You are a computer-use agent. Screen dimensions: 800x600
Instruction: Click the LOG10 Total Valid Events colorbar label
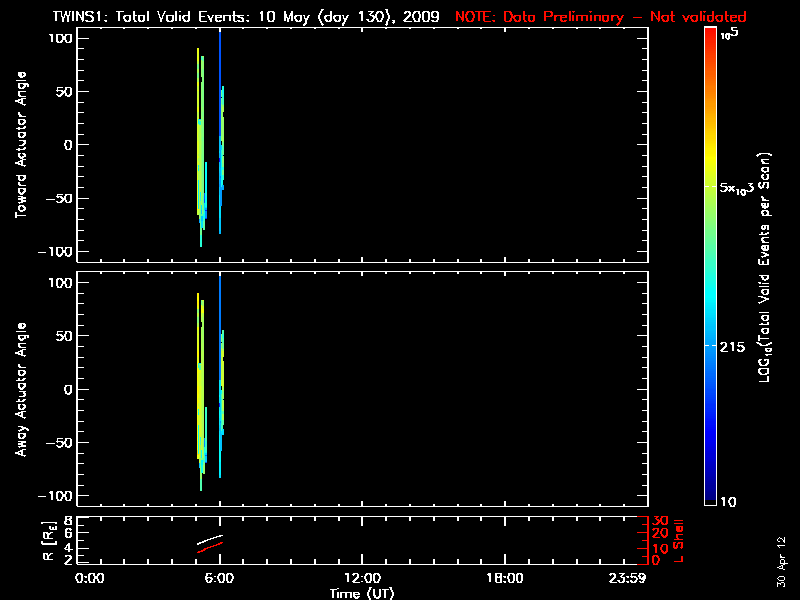click(765, 265)
